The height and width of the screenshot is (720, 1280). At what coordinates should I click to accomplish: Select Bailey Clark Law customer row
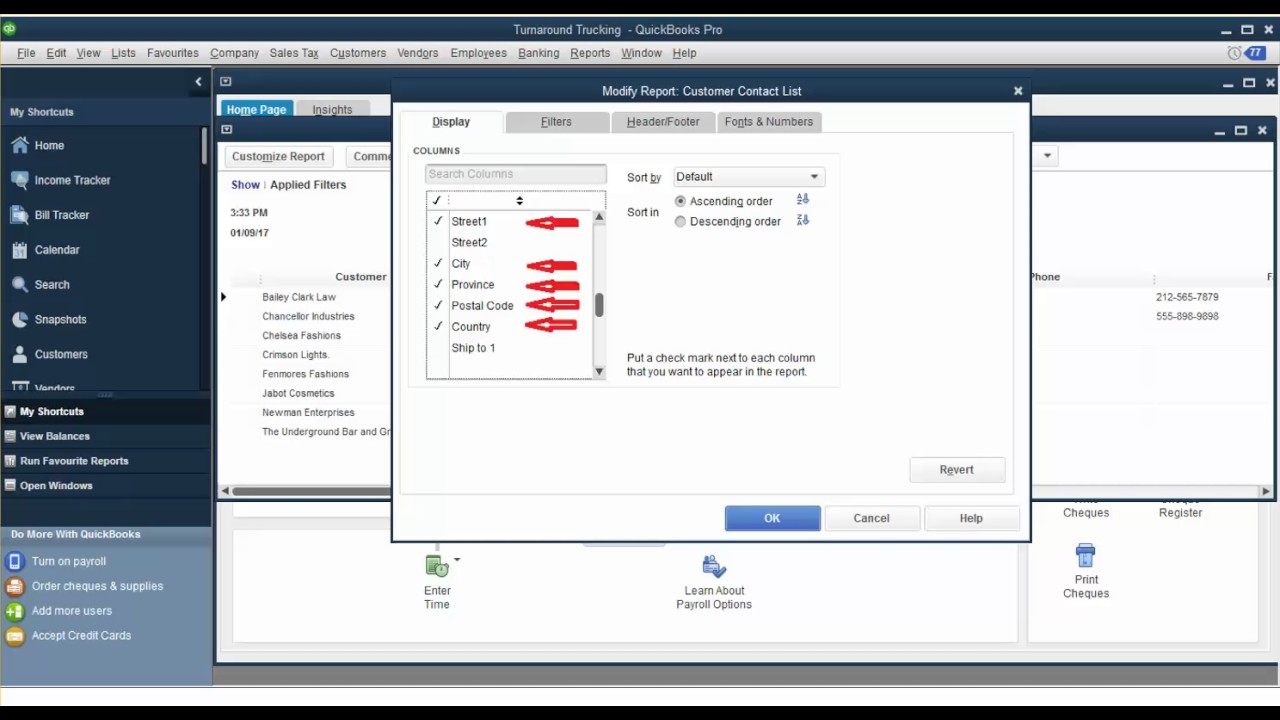coord(299,297)
